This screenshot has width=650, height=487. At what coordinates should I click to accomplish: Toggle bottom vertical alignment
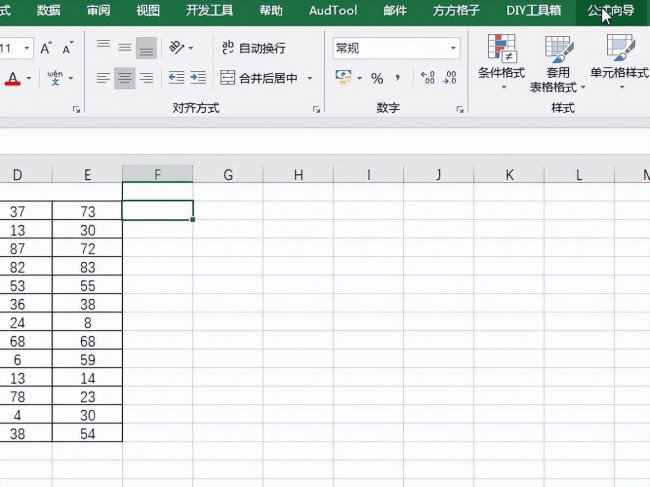[x=146, y=48]
